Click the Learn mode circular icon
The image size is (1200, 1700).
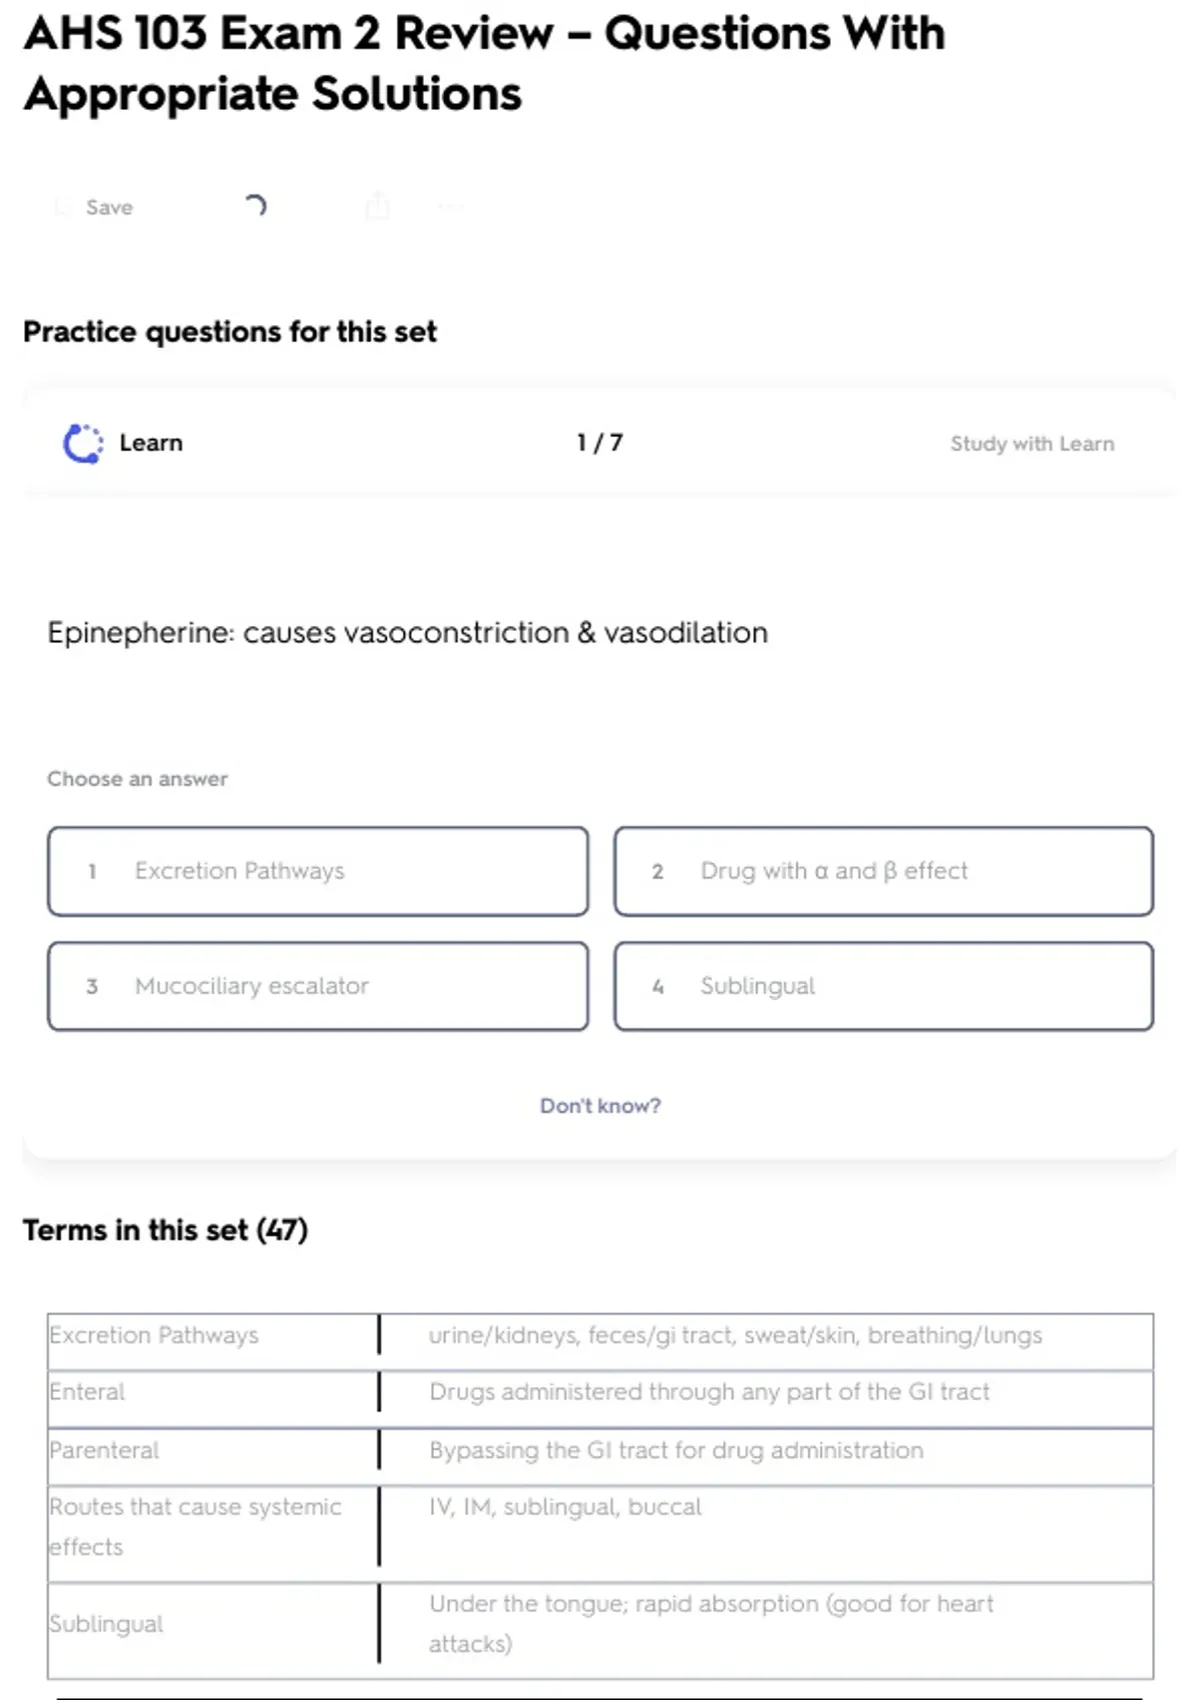point(83,443)
